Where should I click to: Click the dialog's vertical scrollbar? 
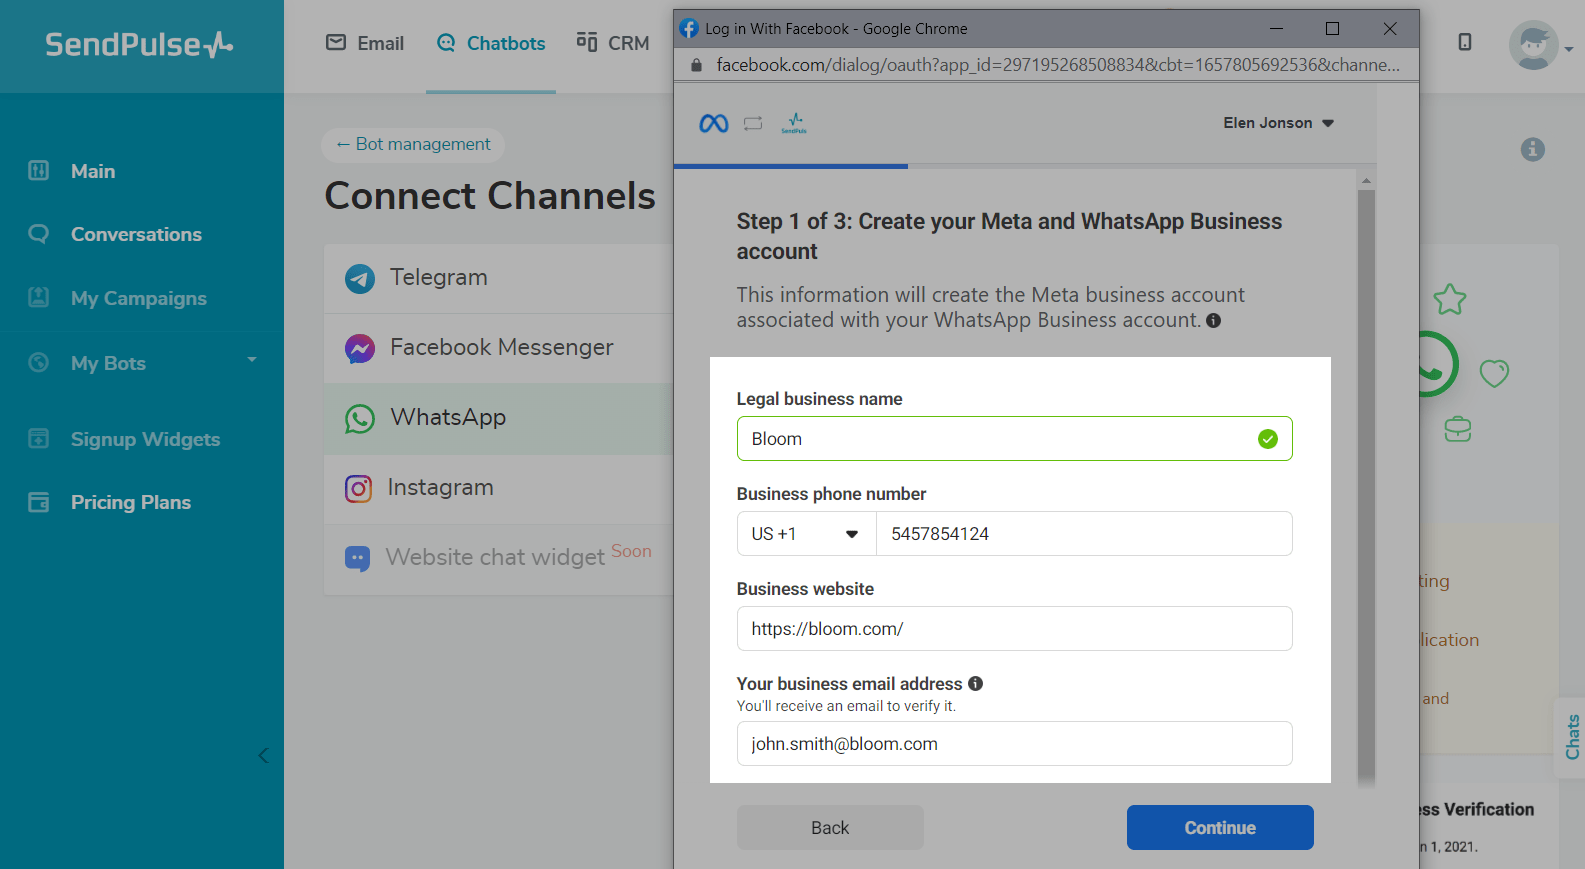coord(1366,480)
